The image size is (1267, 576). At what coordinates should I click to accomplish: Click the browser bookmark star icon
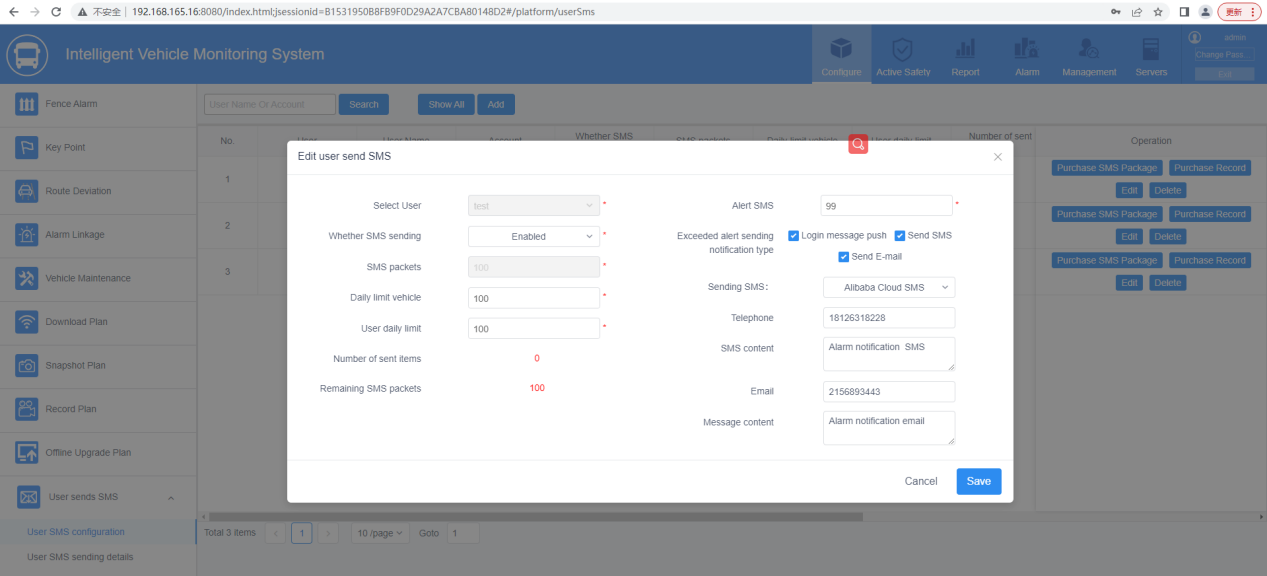point(1158,11)
